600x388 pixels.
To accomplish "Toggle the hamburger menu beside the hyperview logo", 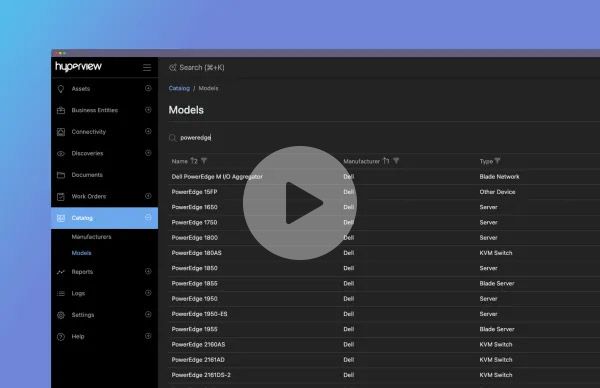I will pyautogui.click(x=147, y=68).
